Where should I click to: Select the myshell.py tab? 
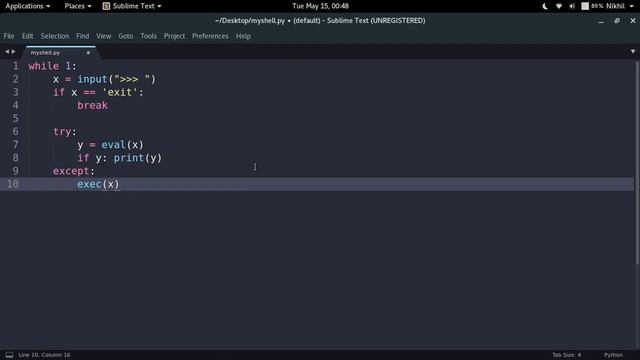[x=60, y=53]
